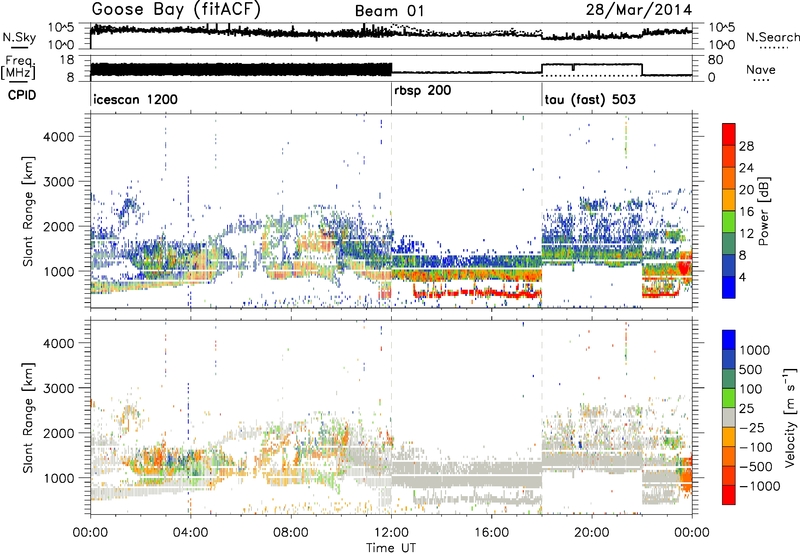
Task: Click the gray segment of the velocity colorbar
Action: tap(729, 418)
